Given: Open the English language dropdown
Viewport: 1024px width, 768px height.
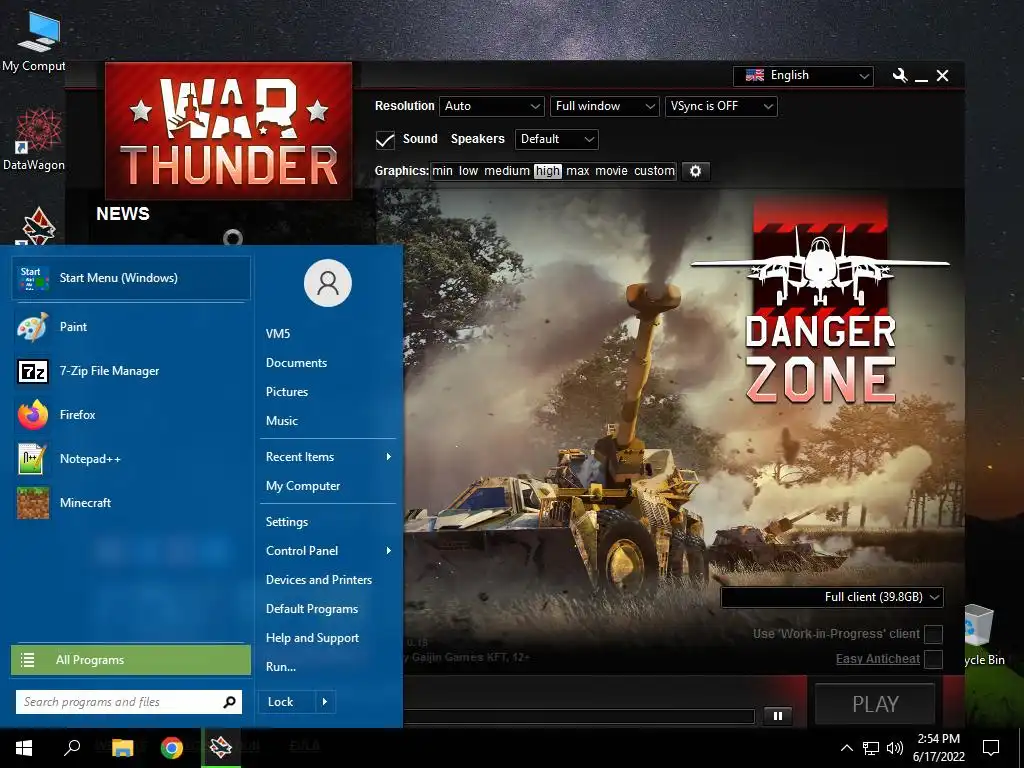Looking at the screenshot, I should tap(803, 76).
